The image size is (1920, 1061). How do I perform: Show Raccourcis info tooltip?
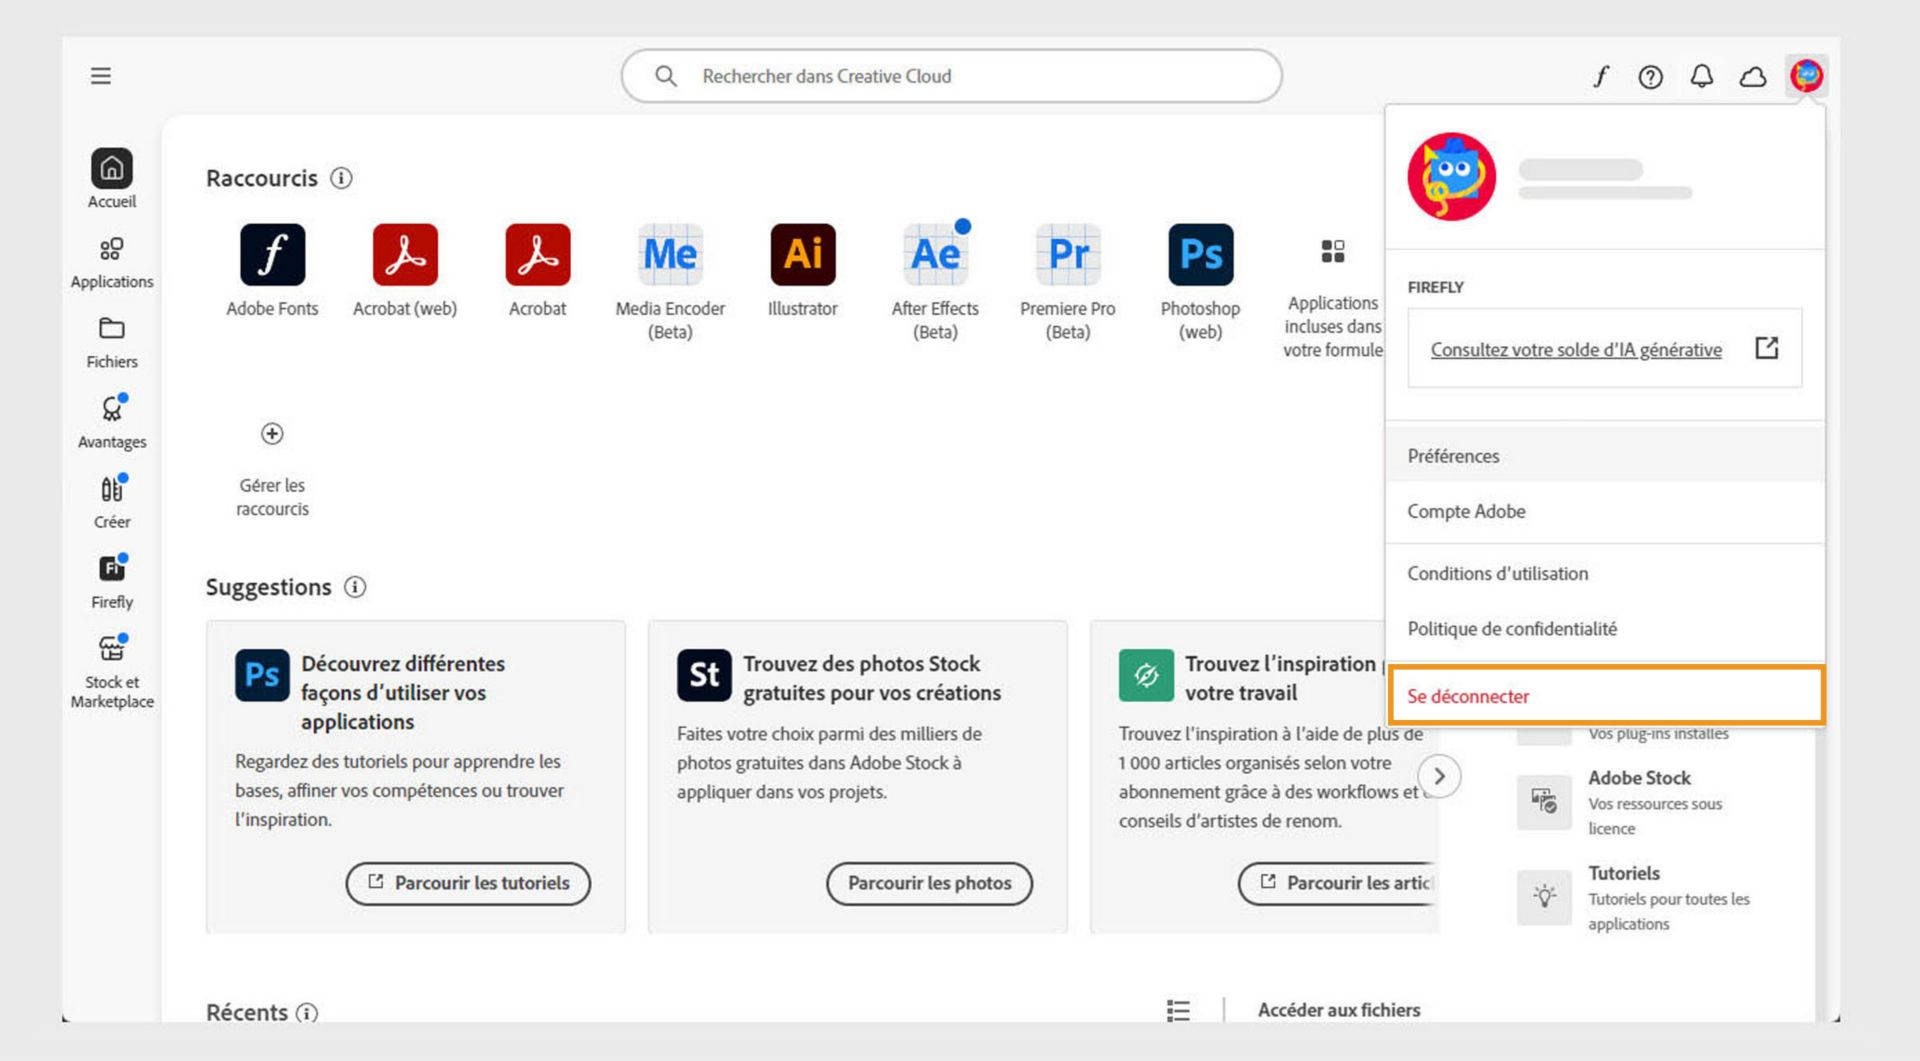pos(341,178)
